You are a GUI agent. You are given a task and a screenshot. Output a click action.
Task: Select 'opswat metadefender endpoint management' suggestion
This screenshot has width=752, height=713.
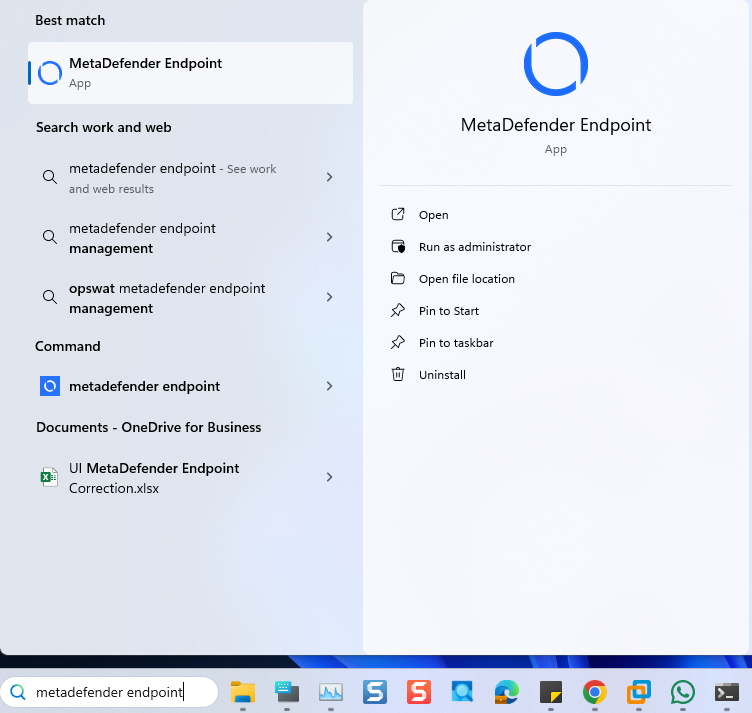pyautogui.click(x=190, y=298)
